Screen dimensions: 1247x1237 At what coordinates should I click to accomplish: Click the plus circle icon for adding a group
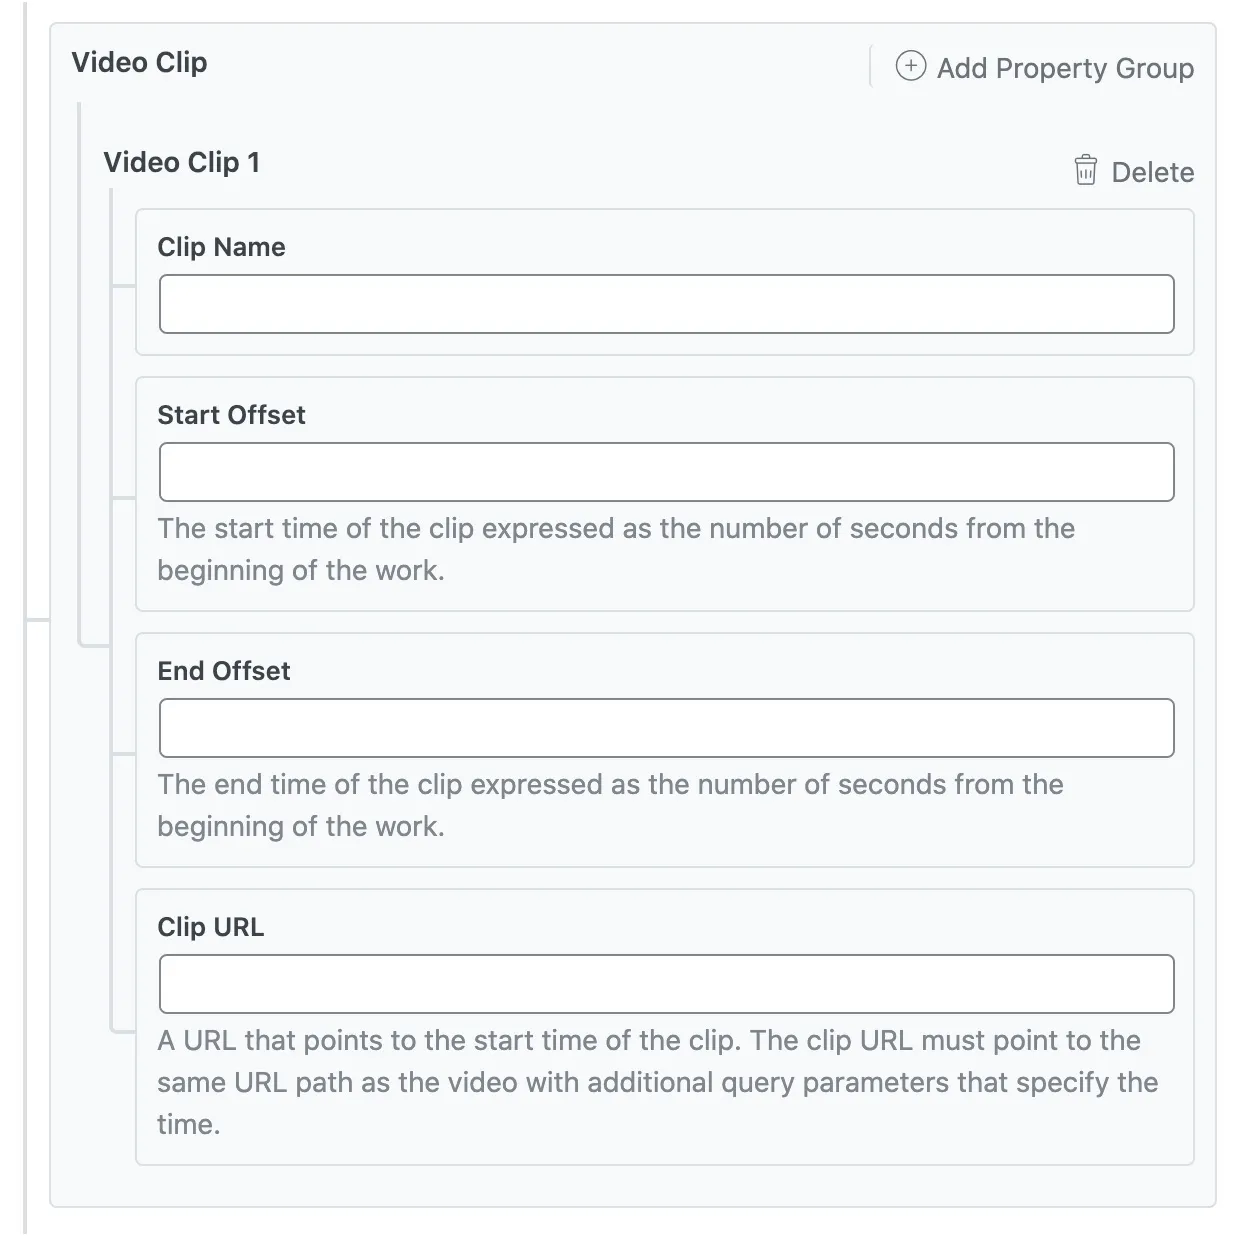[x=910, y=67]
